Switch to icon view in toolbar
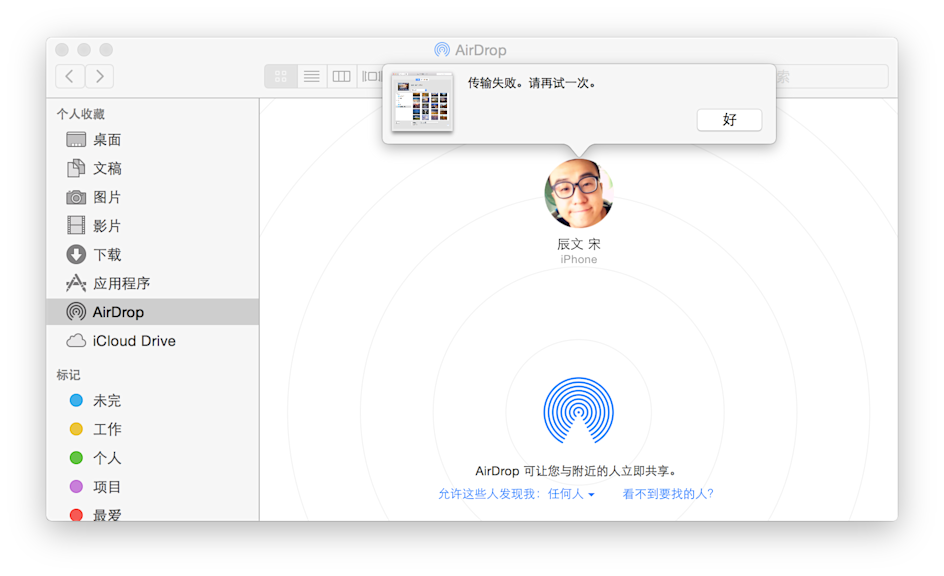The image size is (944, 576). (281, 76)
